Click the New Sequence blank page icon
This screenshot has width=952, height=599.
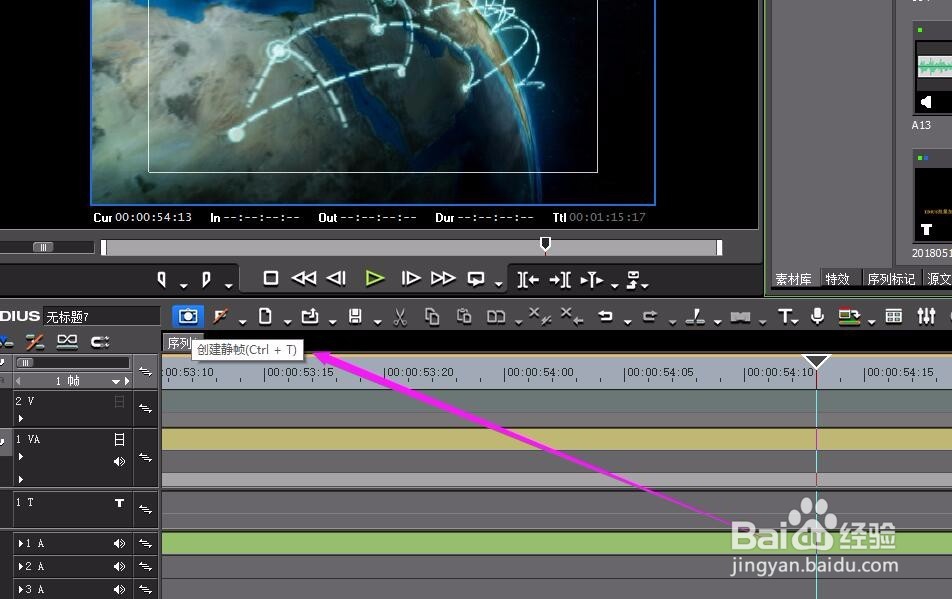pos(265,316)
